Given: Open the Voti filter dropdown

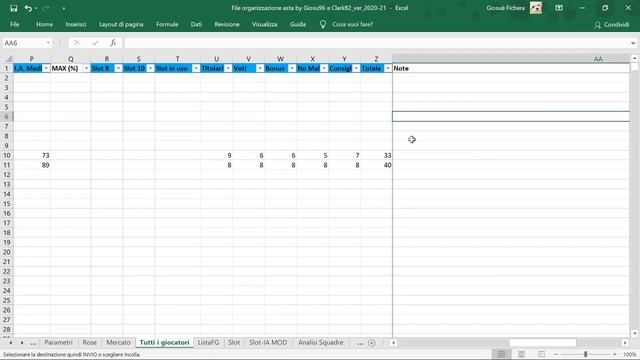Looking at the screenshot, I should tap(260, 68).
